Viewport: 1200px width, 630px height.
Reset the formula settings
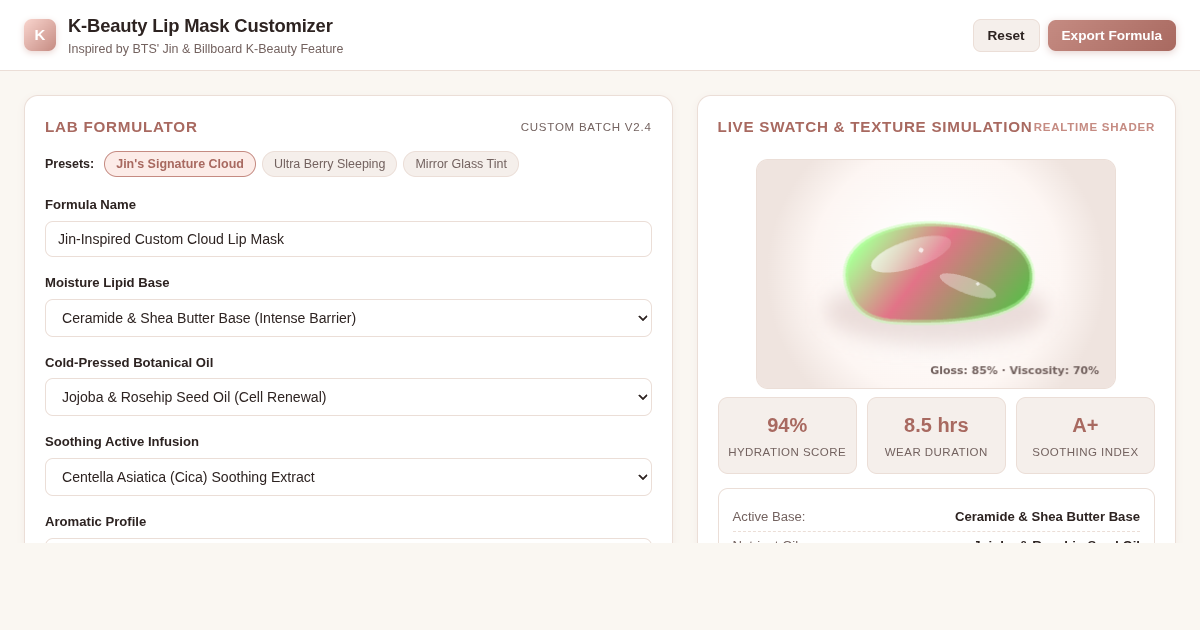(x=1006, y=35)
